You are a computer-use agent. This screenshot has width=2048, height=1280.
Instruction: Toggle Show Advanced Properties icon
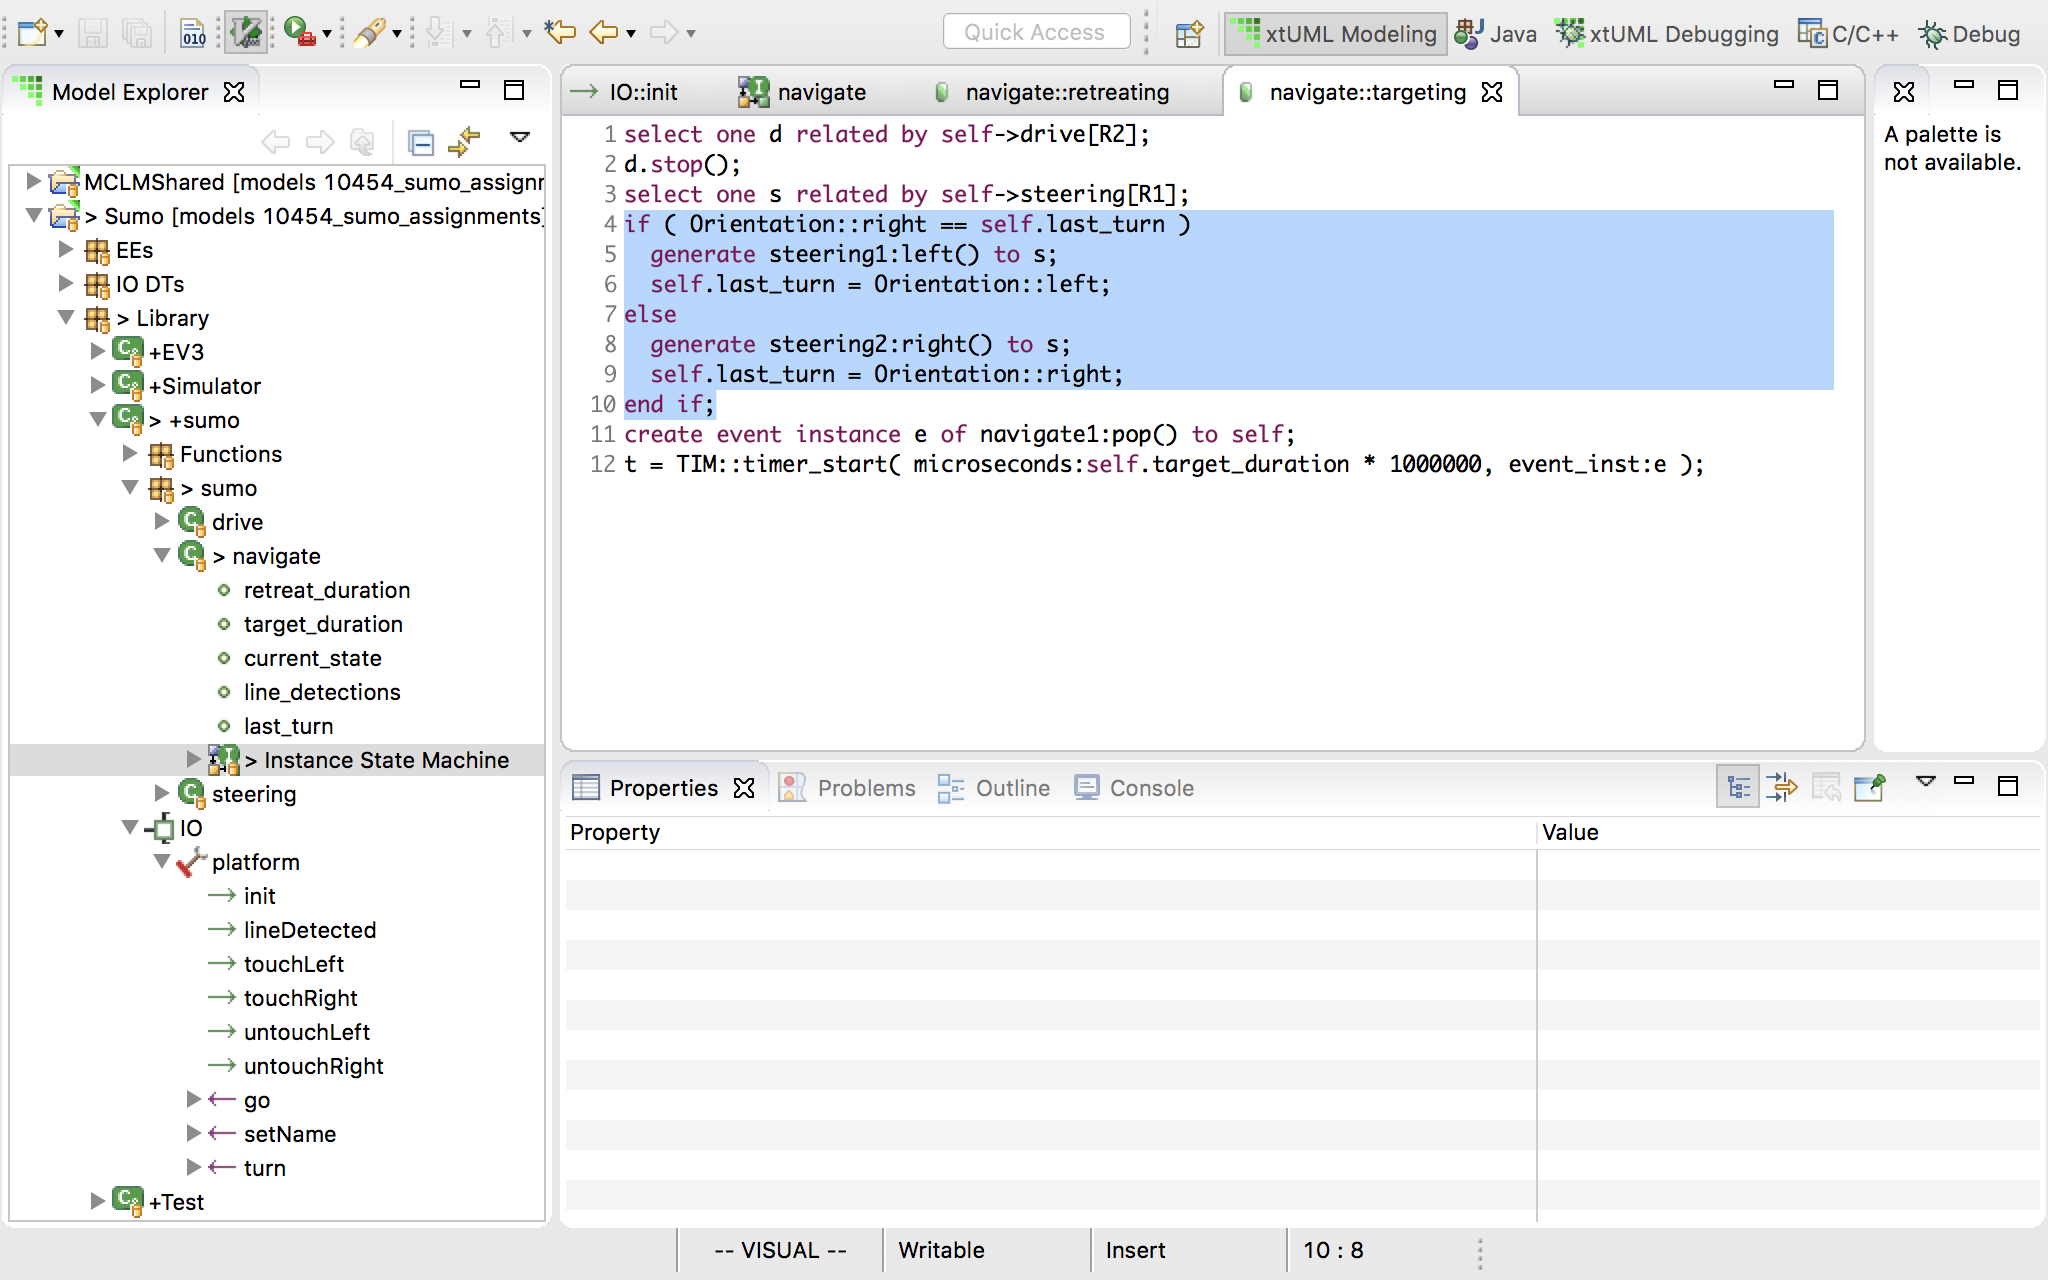1782,788
